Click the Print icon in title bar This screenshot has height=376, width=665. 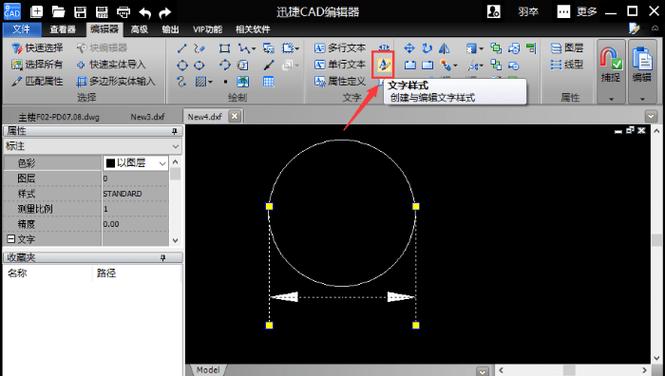tap(123, 12)
